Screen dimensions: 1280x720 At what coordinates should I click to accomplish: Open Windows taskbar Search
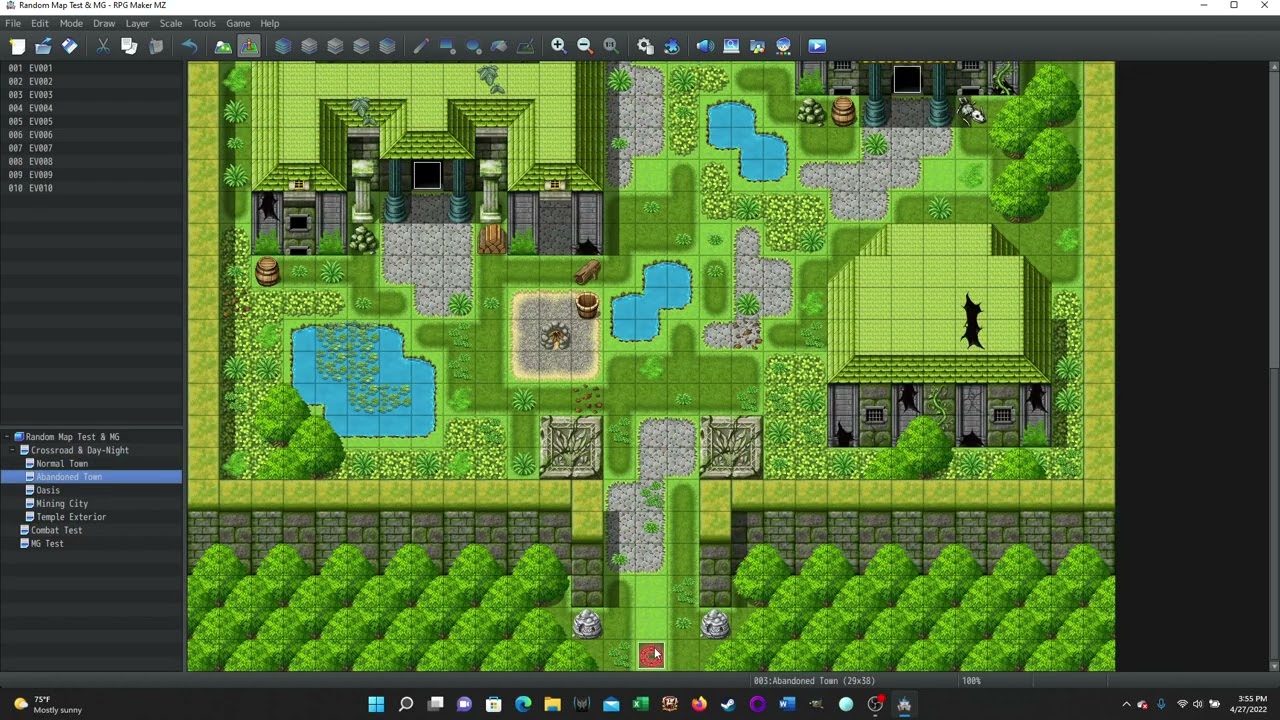click(x=406, y=705)
